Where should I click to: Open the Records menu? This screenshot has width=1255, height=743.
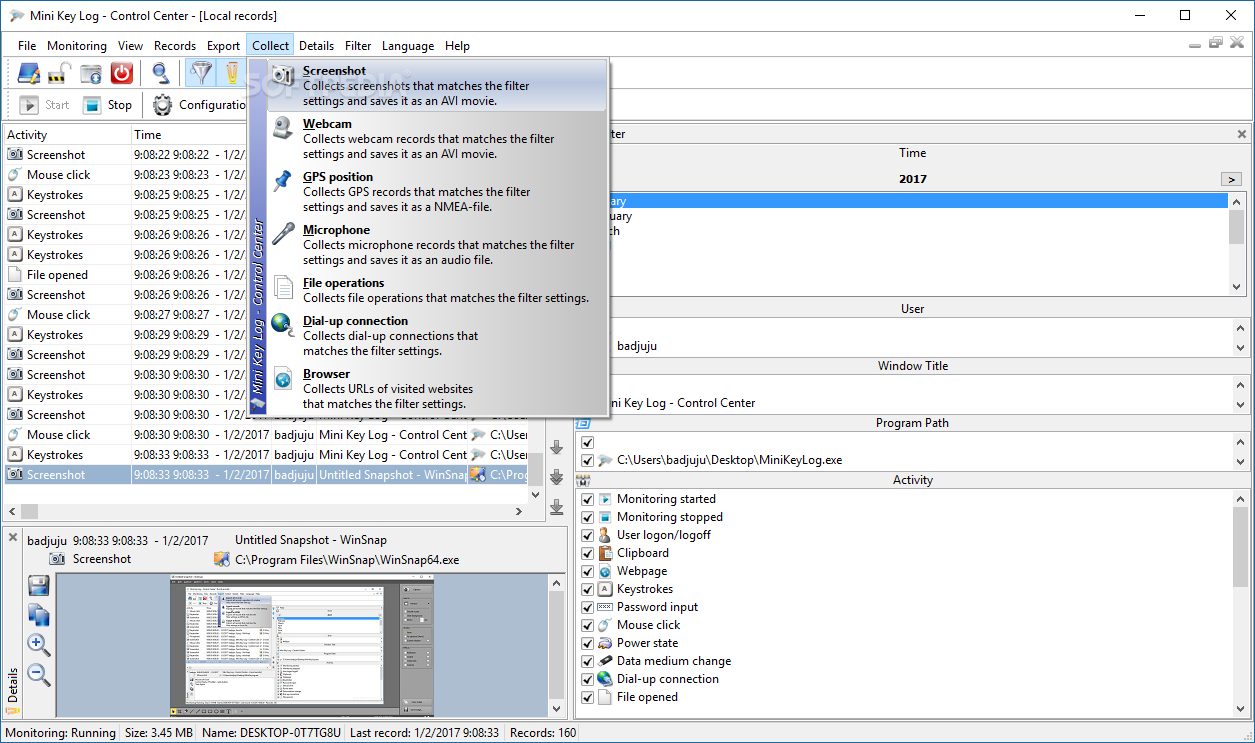click(175, 46)
